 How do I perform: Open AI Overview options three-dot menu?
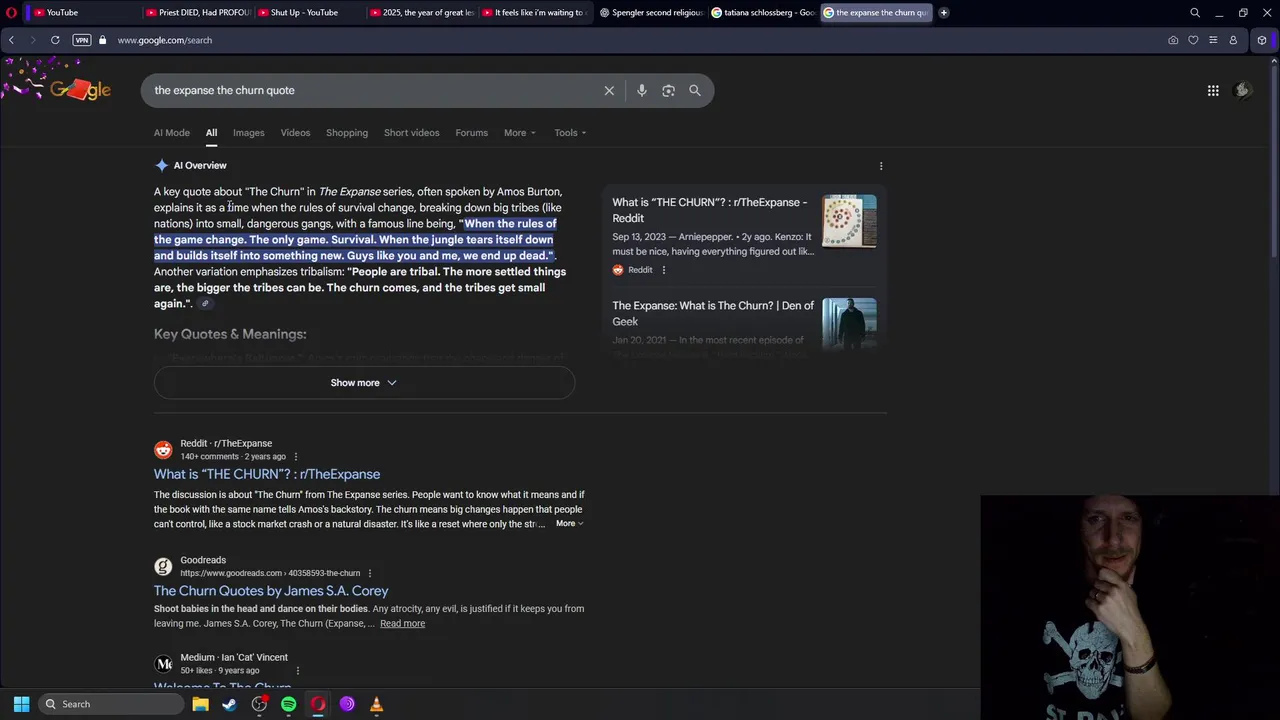(881, 166)
